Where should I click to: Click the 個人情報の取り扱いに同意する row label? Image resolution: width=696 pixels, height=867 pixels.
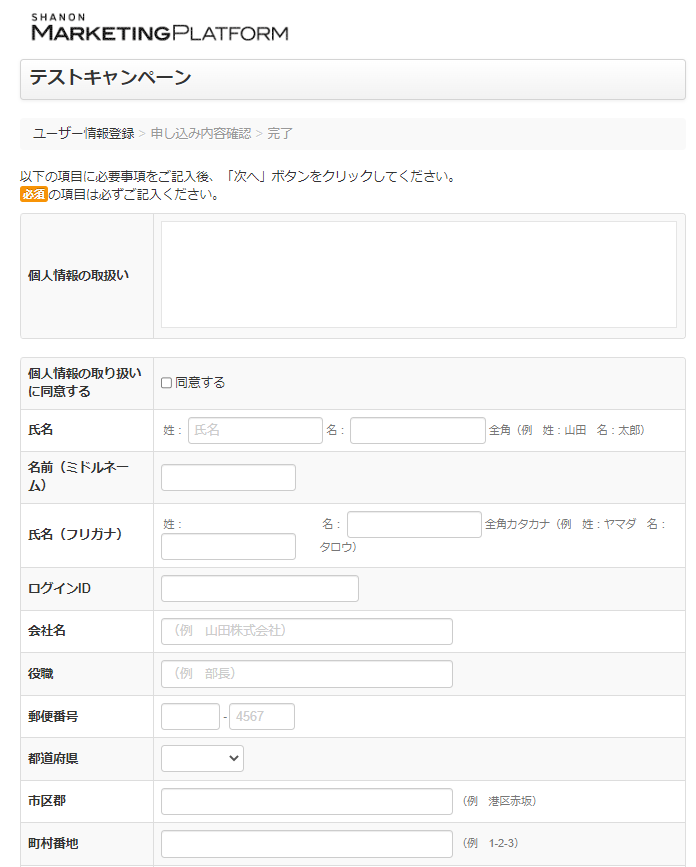pos(85,383)
